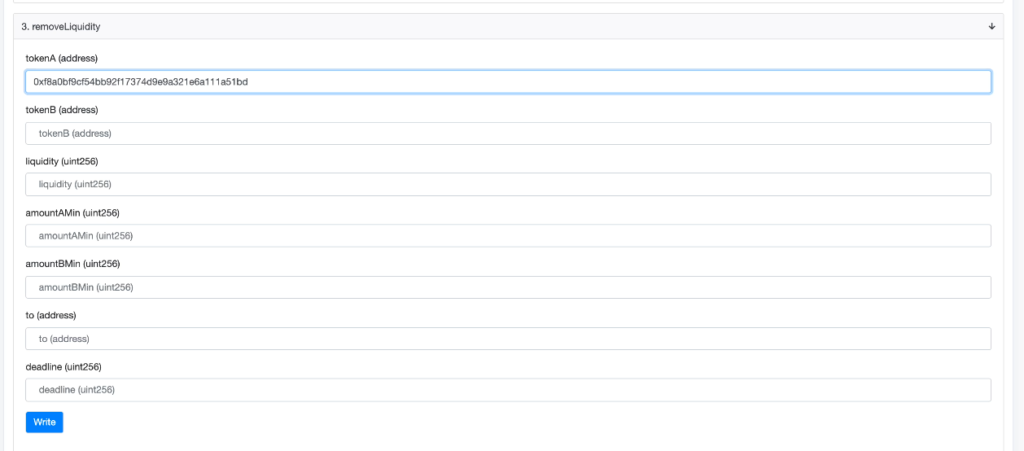The image size is (1024, 451).
Task: Click the 'to (address)' input box
Action: pos(508,339)
